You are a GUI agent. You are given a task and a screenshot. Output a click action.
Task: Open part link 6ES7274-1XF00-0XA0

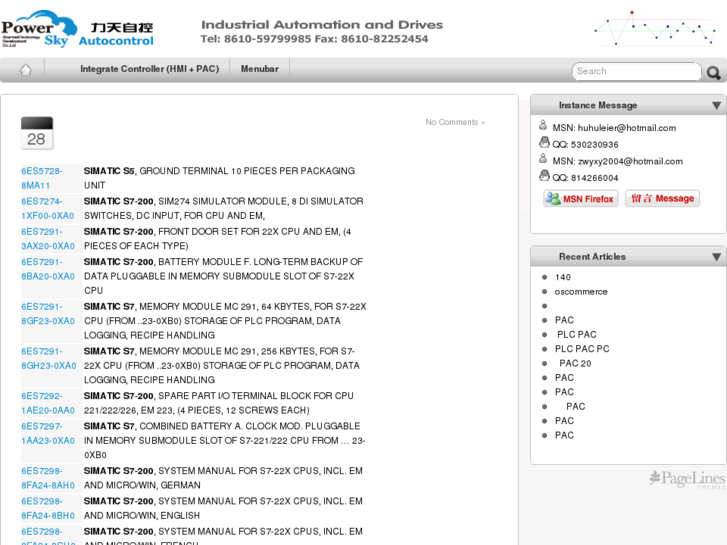(x=48, y=208)
